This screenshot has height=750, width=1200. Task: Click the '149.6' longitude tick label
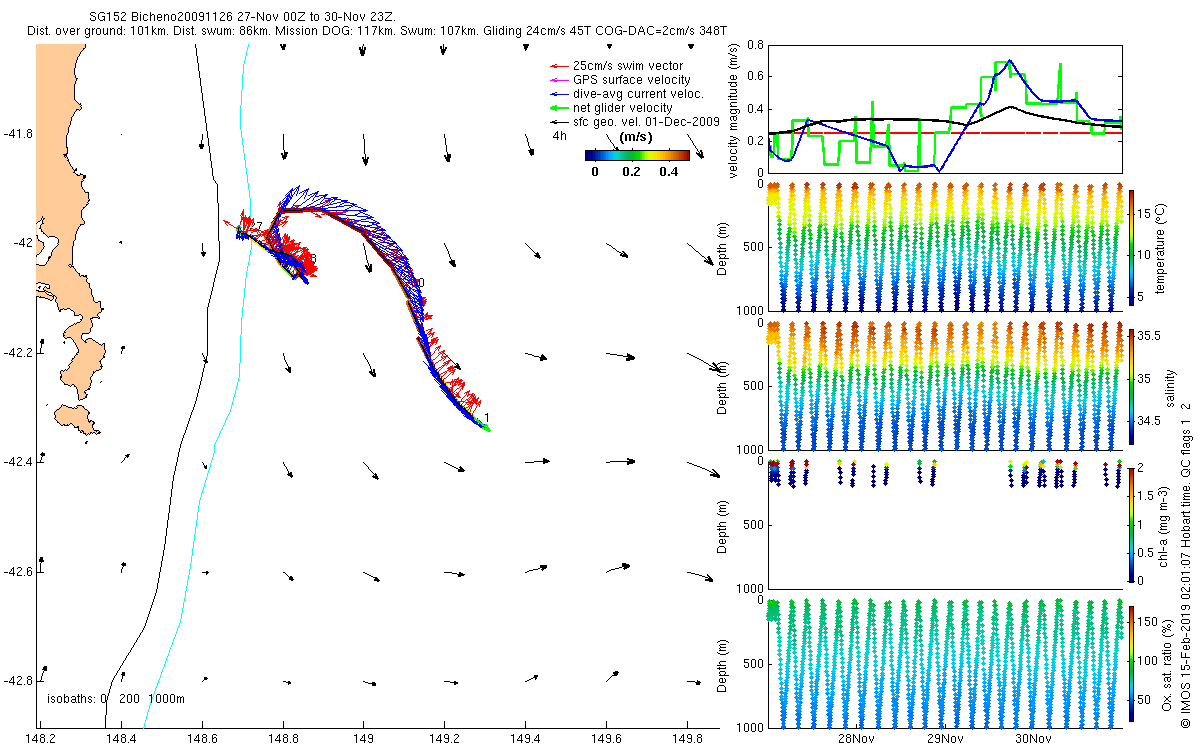tap(606, 739)
